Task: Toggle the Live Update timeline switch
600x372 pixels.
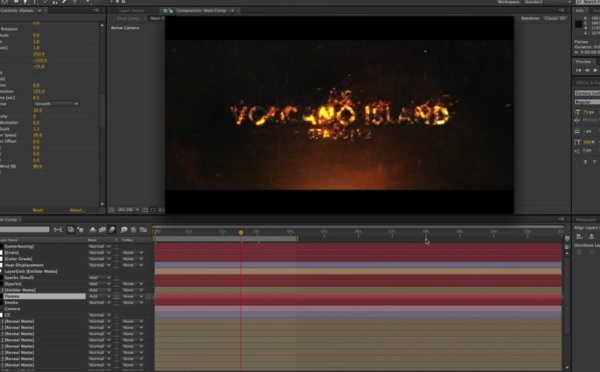Action: coord(71,230)
